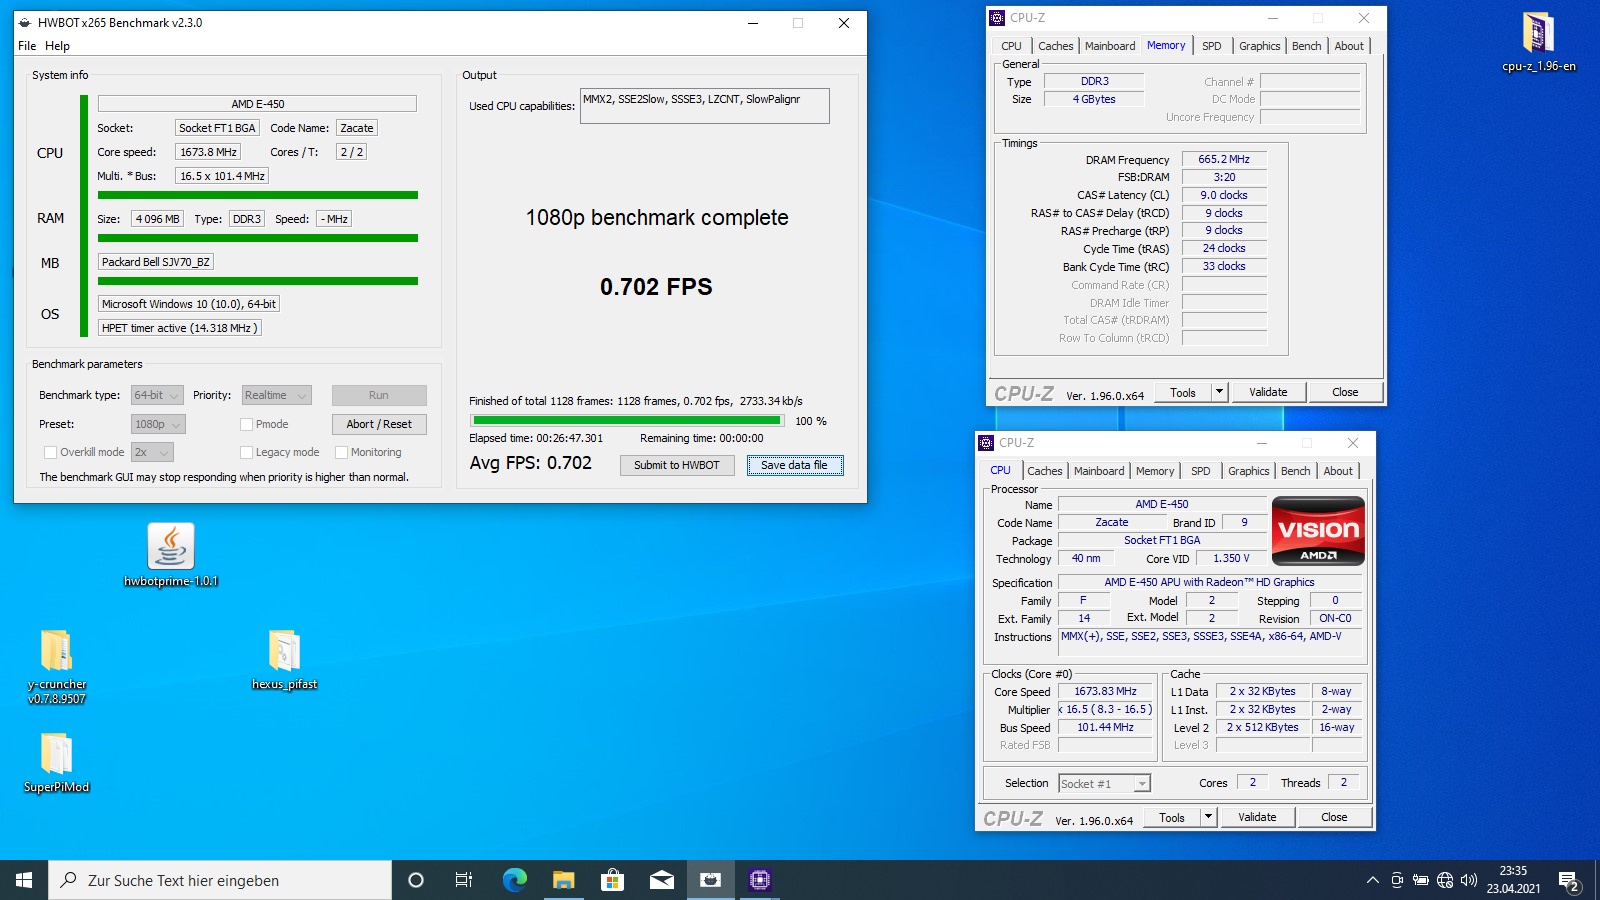The width and height of the screenshot is (1600, 900).
Task: Open the network globe tray icon
Action: (1445, 880)
